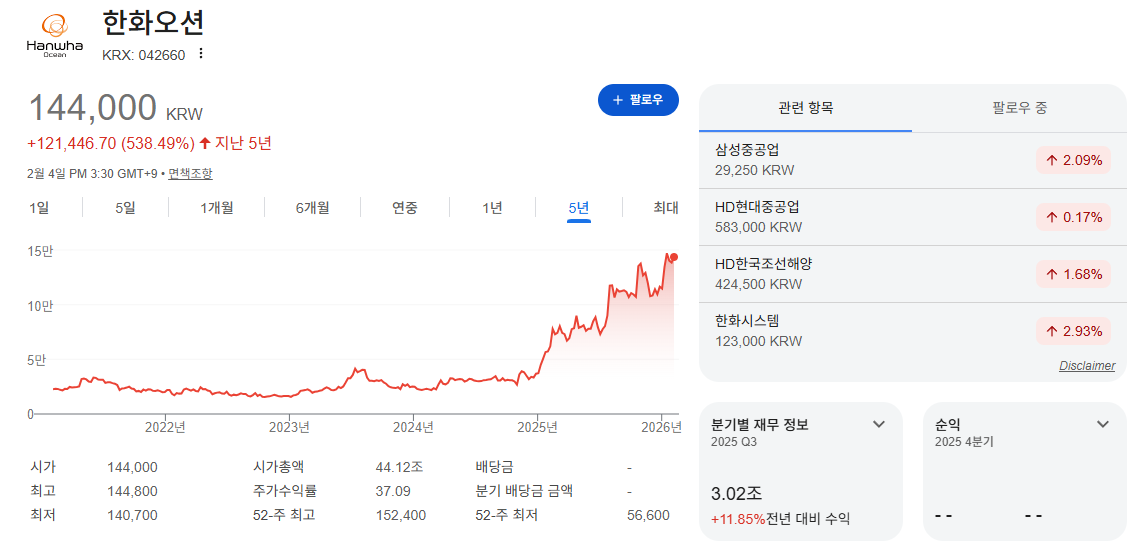
Task: Click the 2026년 axis label
Action: (660, 427)
